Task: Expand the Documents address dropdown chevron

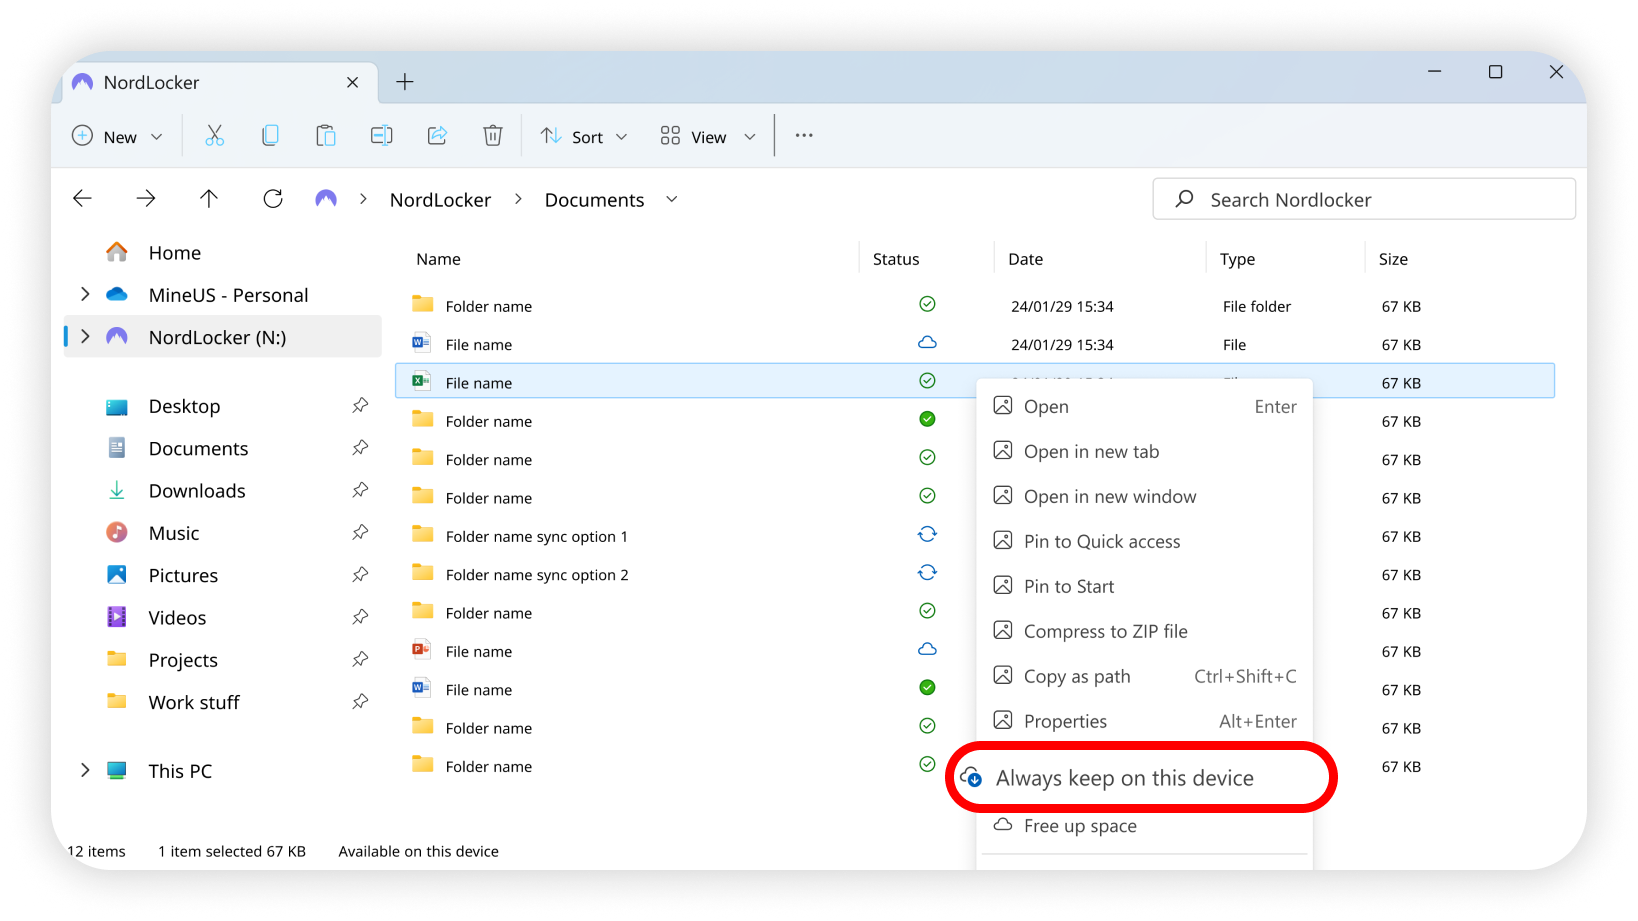Action: 672,199
